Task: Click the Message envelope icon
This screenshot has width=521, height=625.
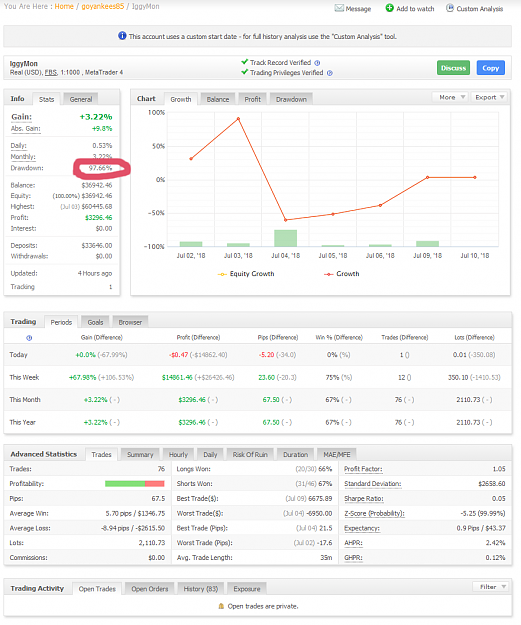Action: pos(339,8)
